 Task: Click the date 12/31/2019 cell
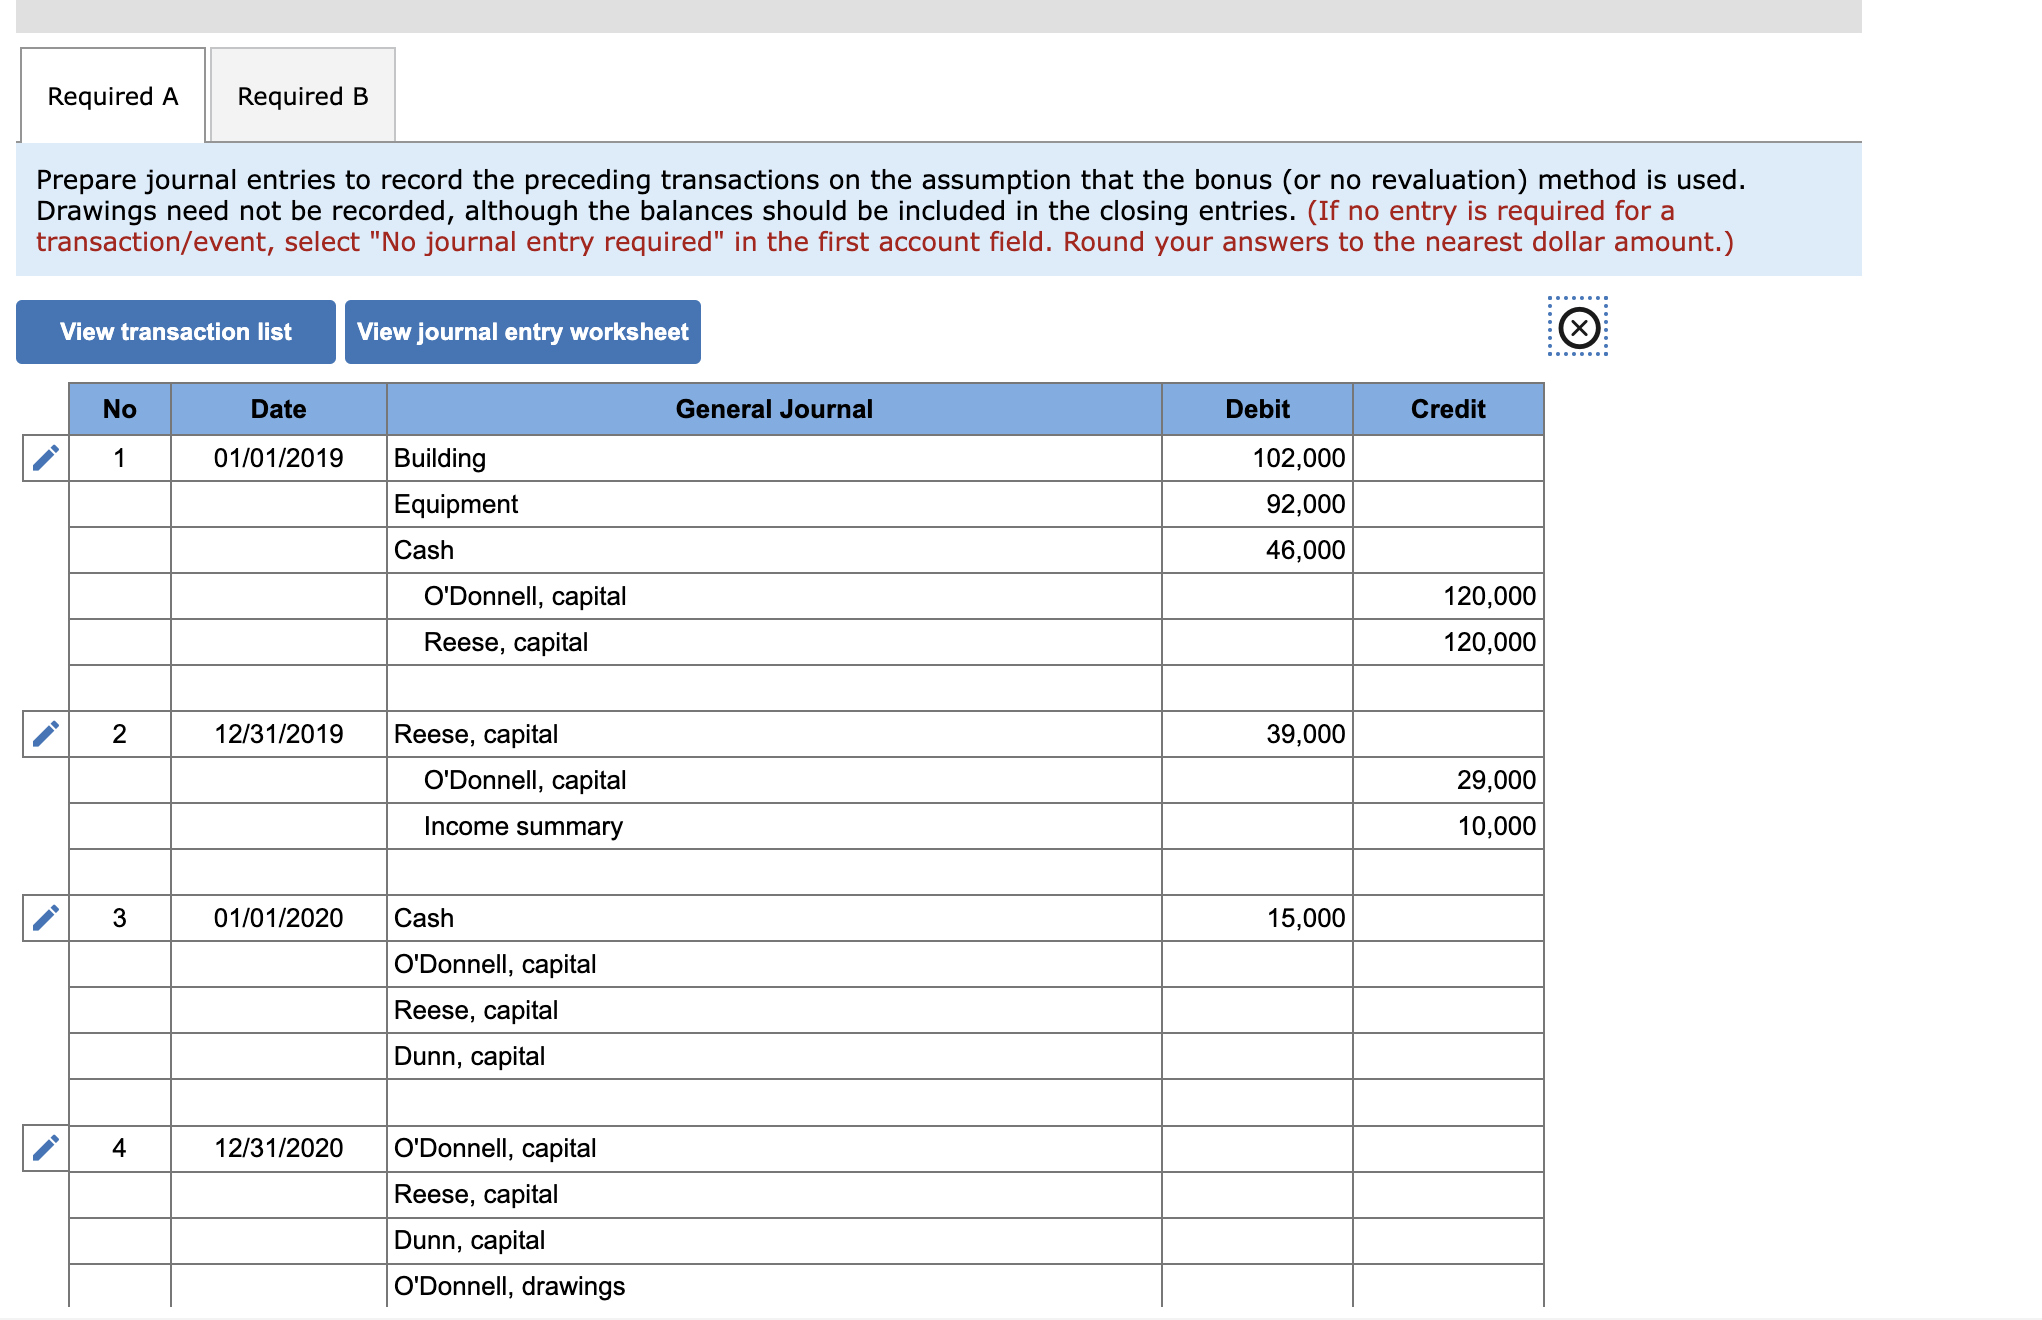pyautogui.click(x=278, y=734)
